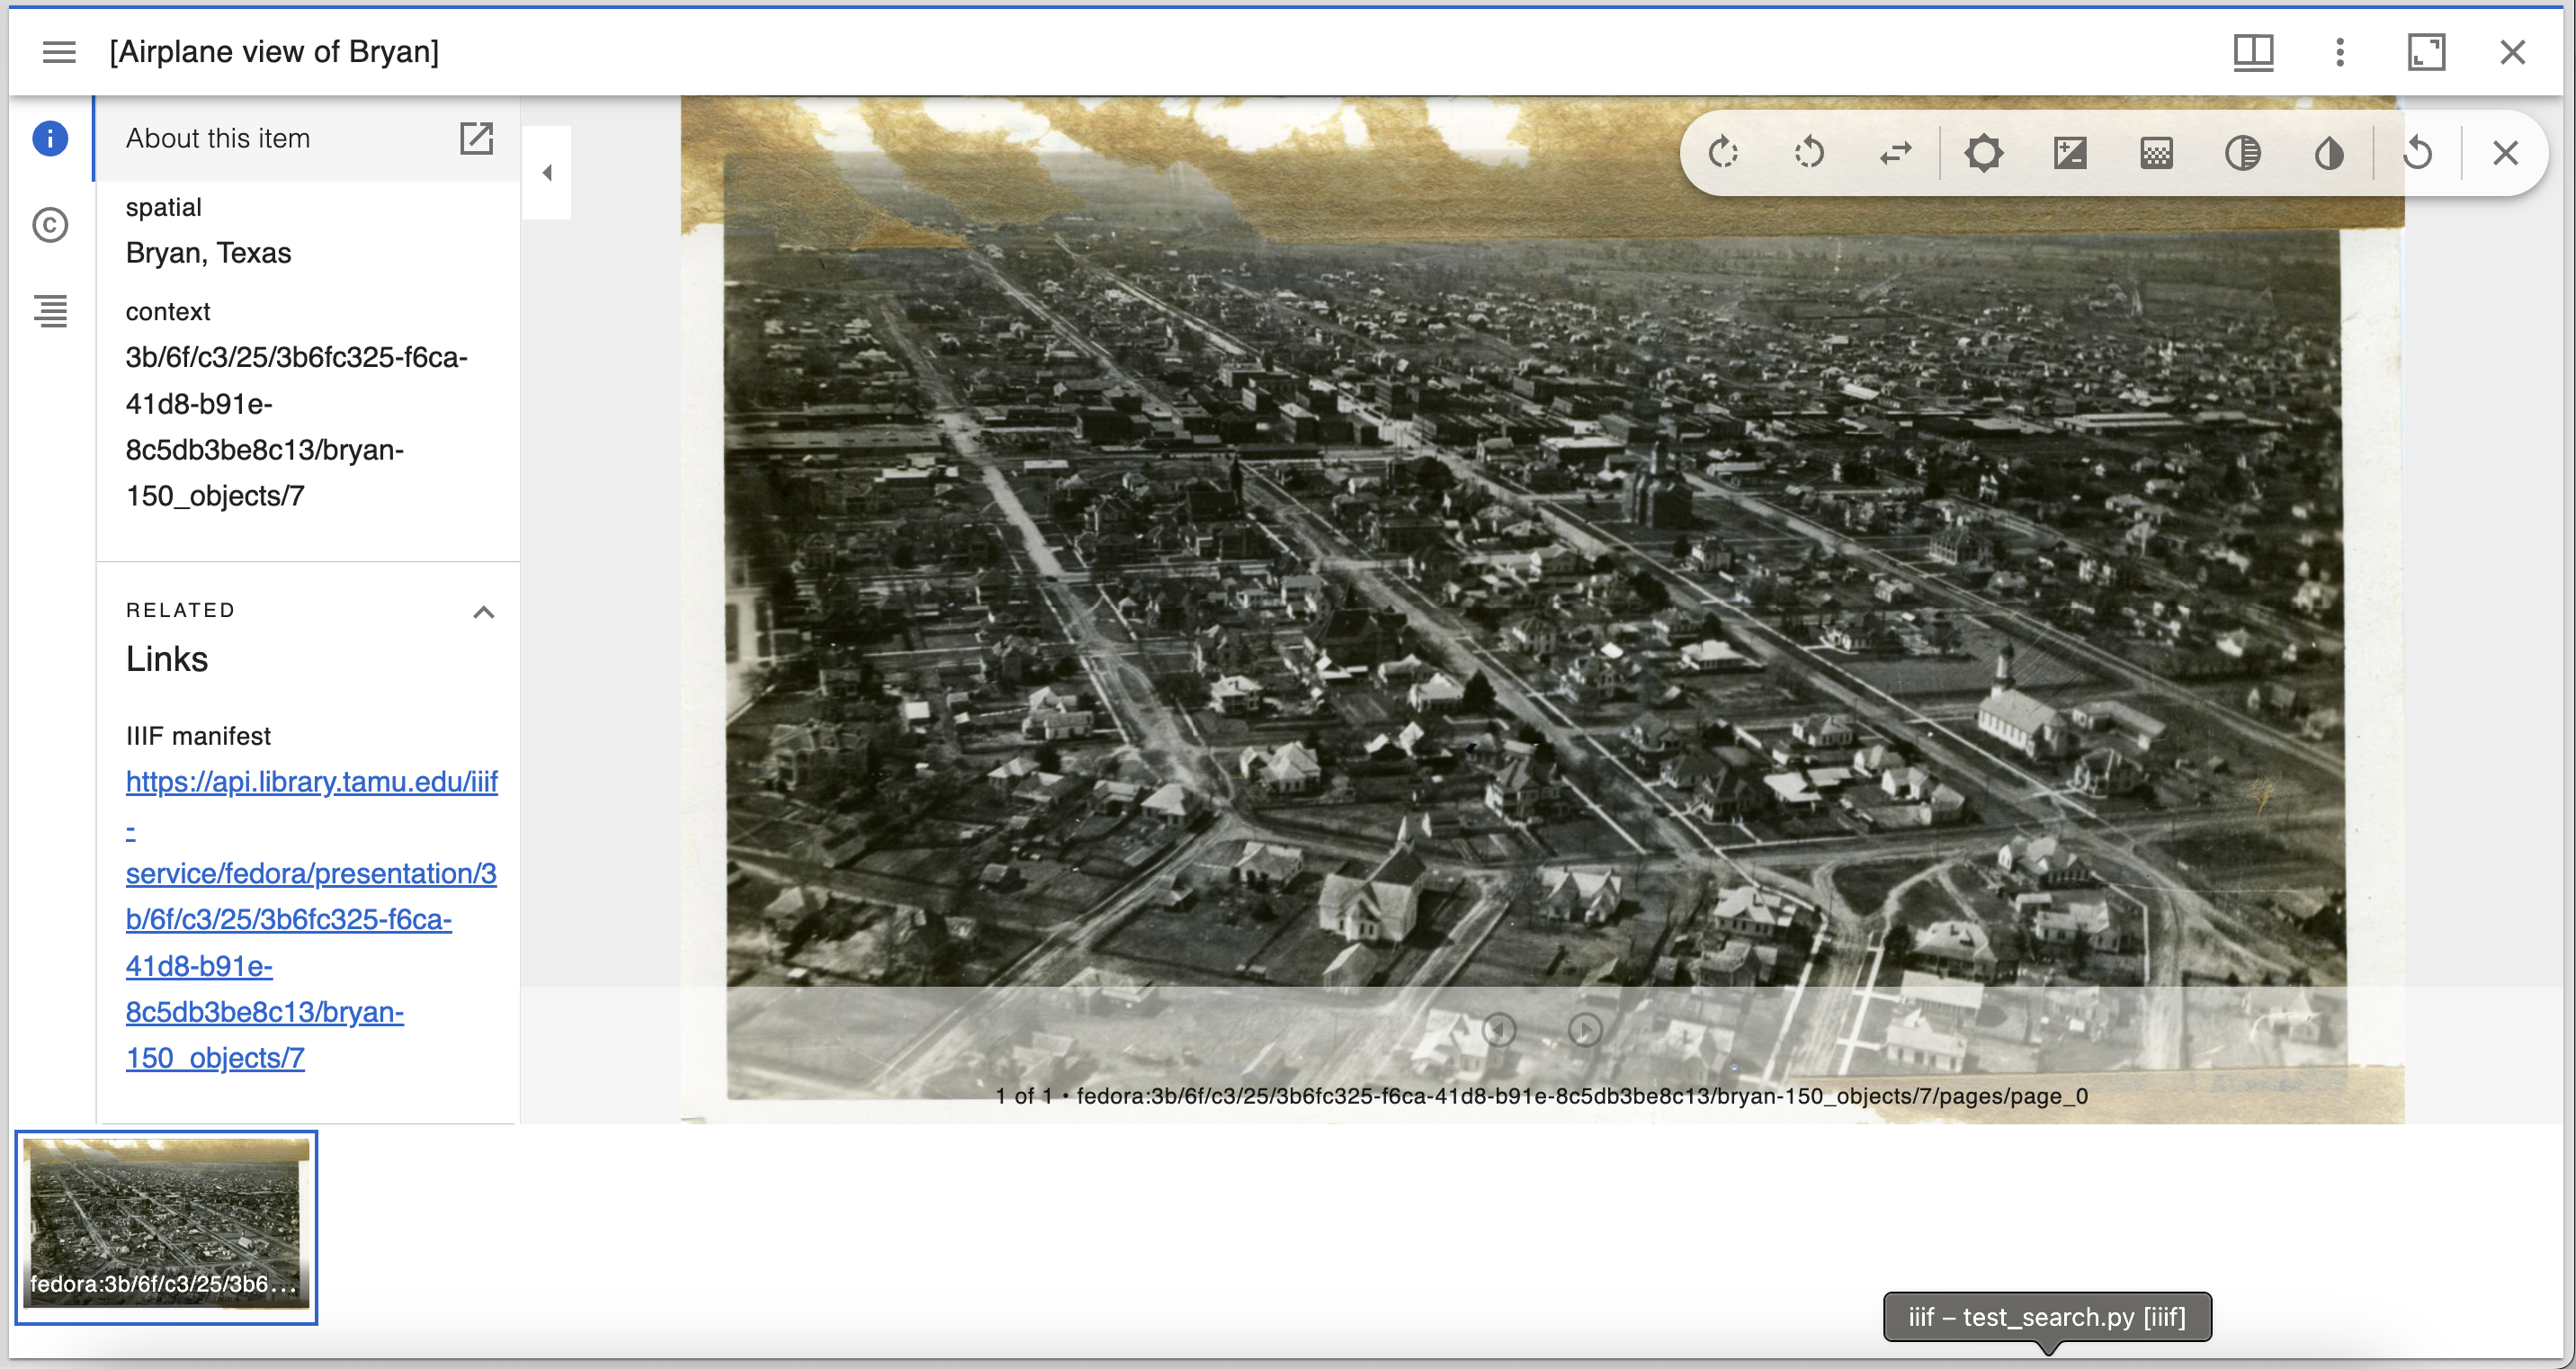Toggle the About this item info panel
The image size is (2576, 1369).
click(x=50, y=139)
